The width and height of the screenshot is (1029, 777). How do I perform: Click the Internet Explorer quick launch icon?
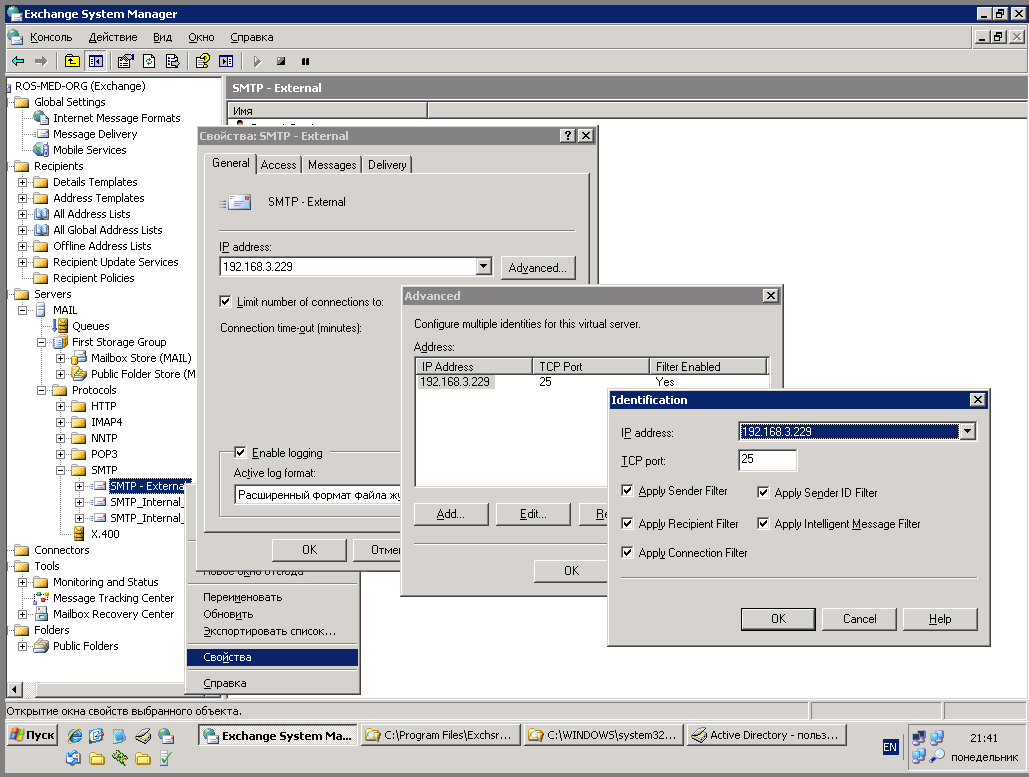point(75,736)
